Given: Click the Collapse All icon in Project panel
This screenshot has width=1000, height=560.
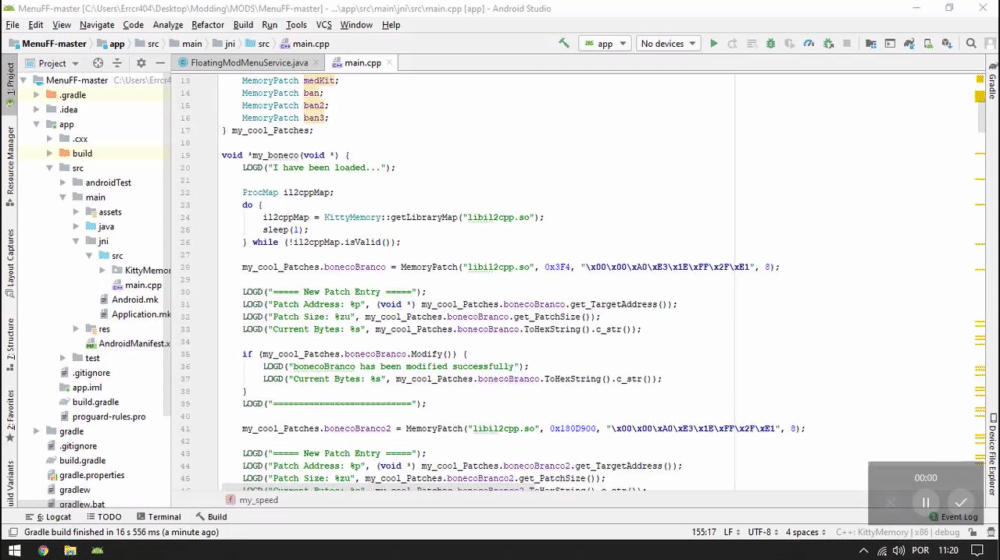Looking at the screenshot, I should 117,63.
